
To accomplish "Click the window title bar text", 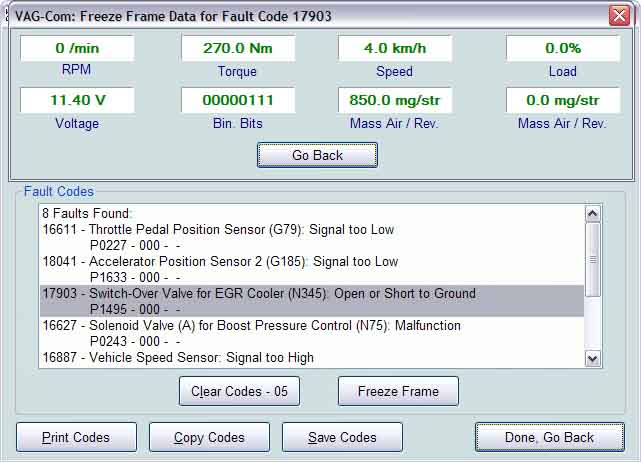I will click(x=173, y=16).
